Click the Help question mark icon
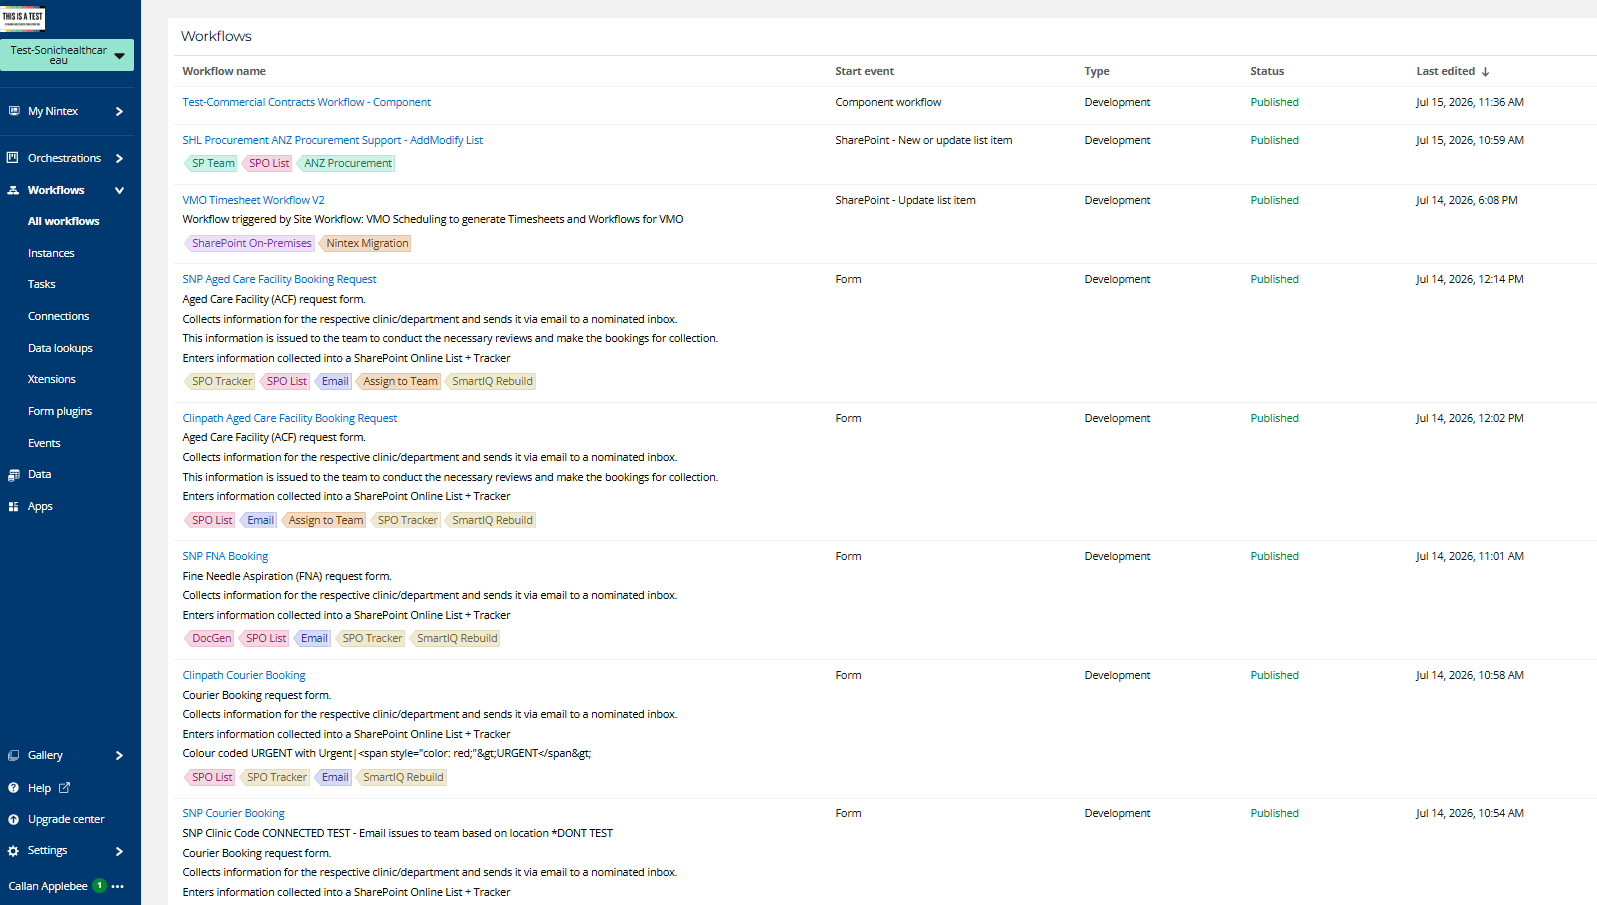The height and width of the screenshot is (905, 1597). pyautogui.click(x=13, y=788)
